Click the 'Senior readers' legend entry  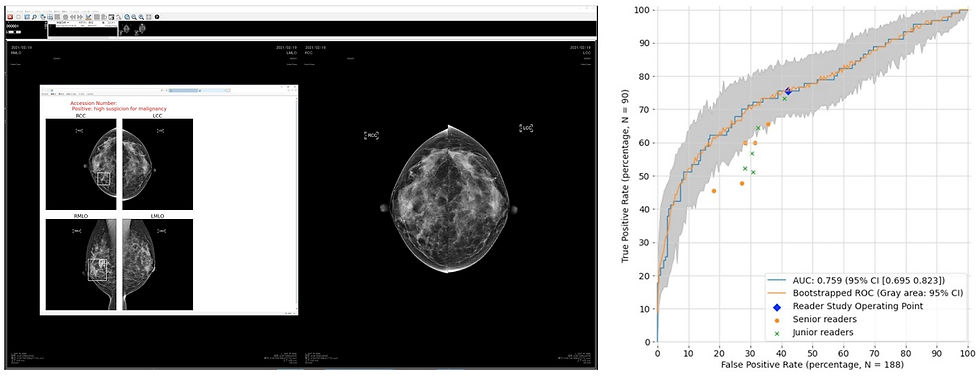(816, 320)
